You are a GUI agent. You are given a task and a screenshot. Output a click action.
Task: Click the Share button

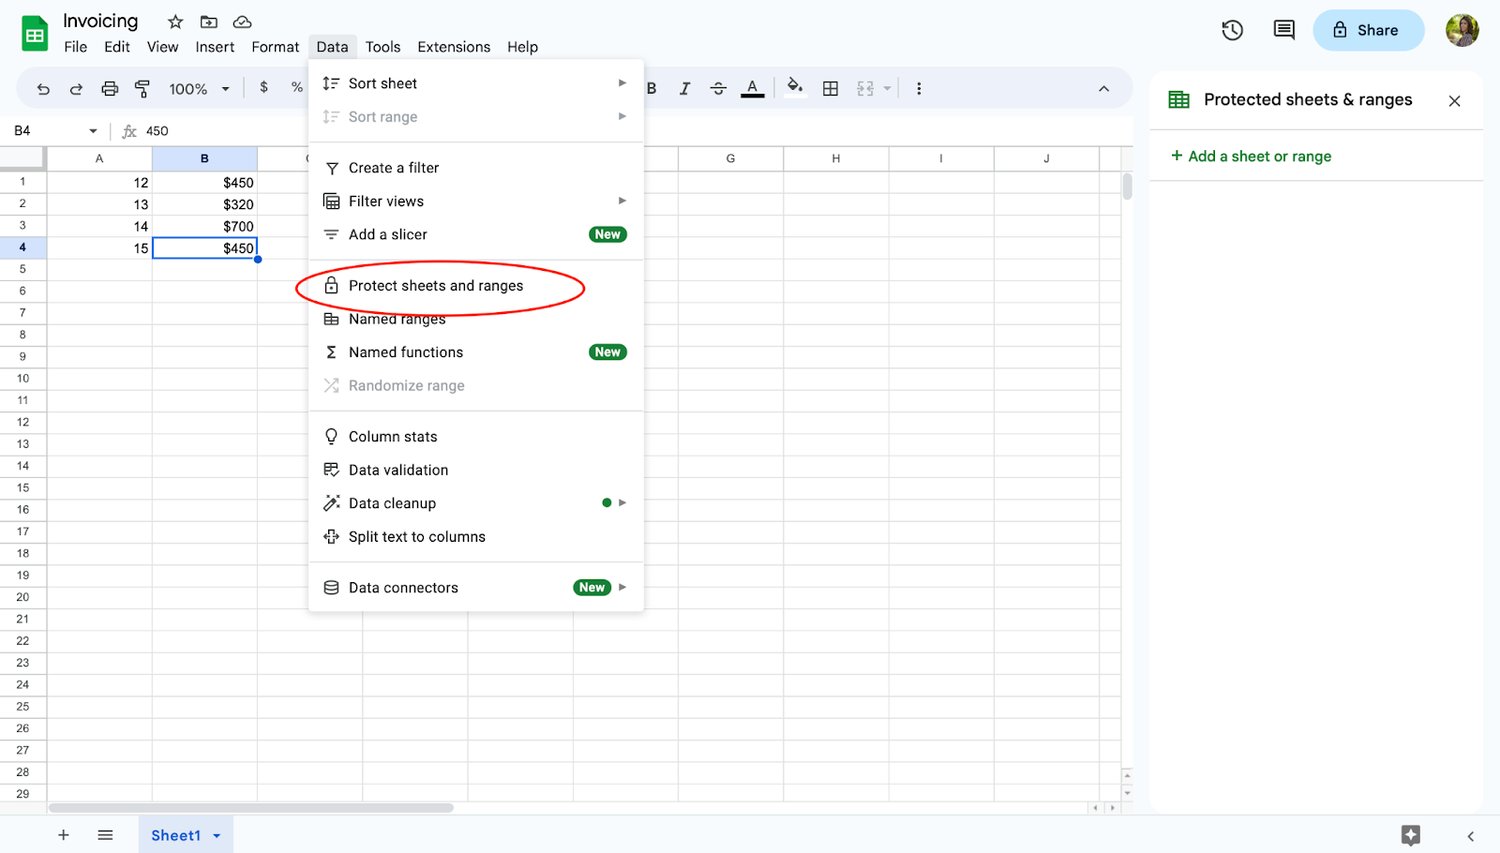(1368, 30)
